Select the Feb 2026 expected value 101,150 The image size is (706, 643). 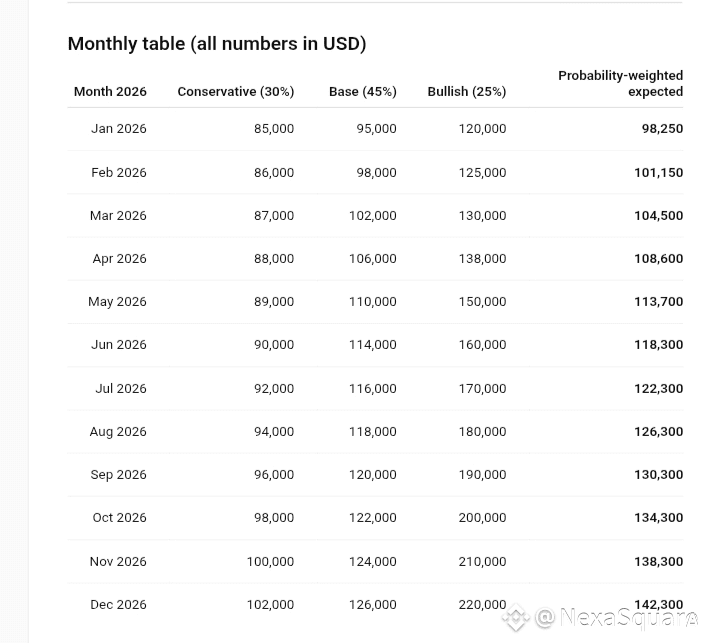(x=658, y=172)
